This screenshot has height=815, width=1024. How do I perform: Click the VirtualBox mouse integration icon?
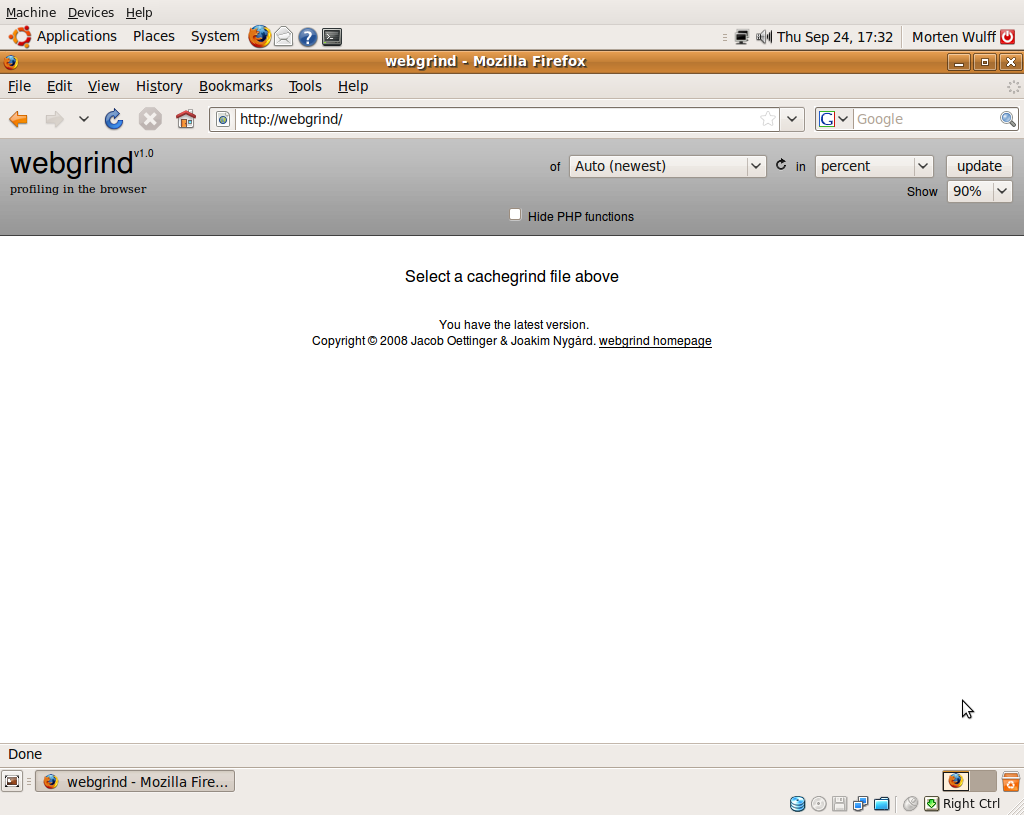910,804
